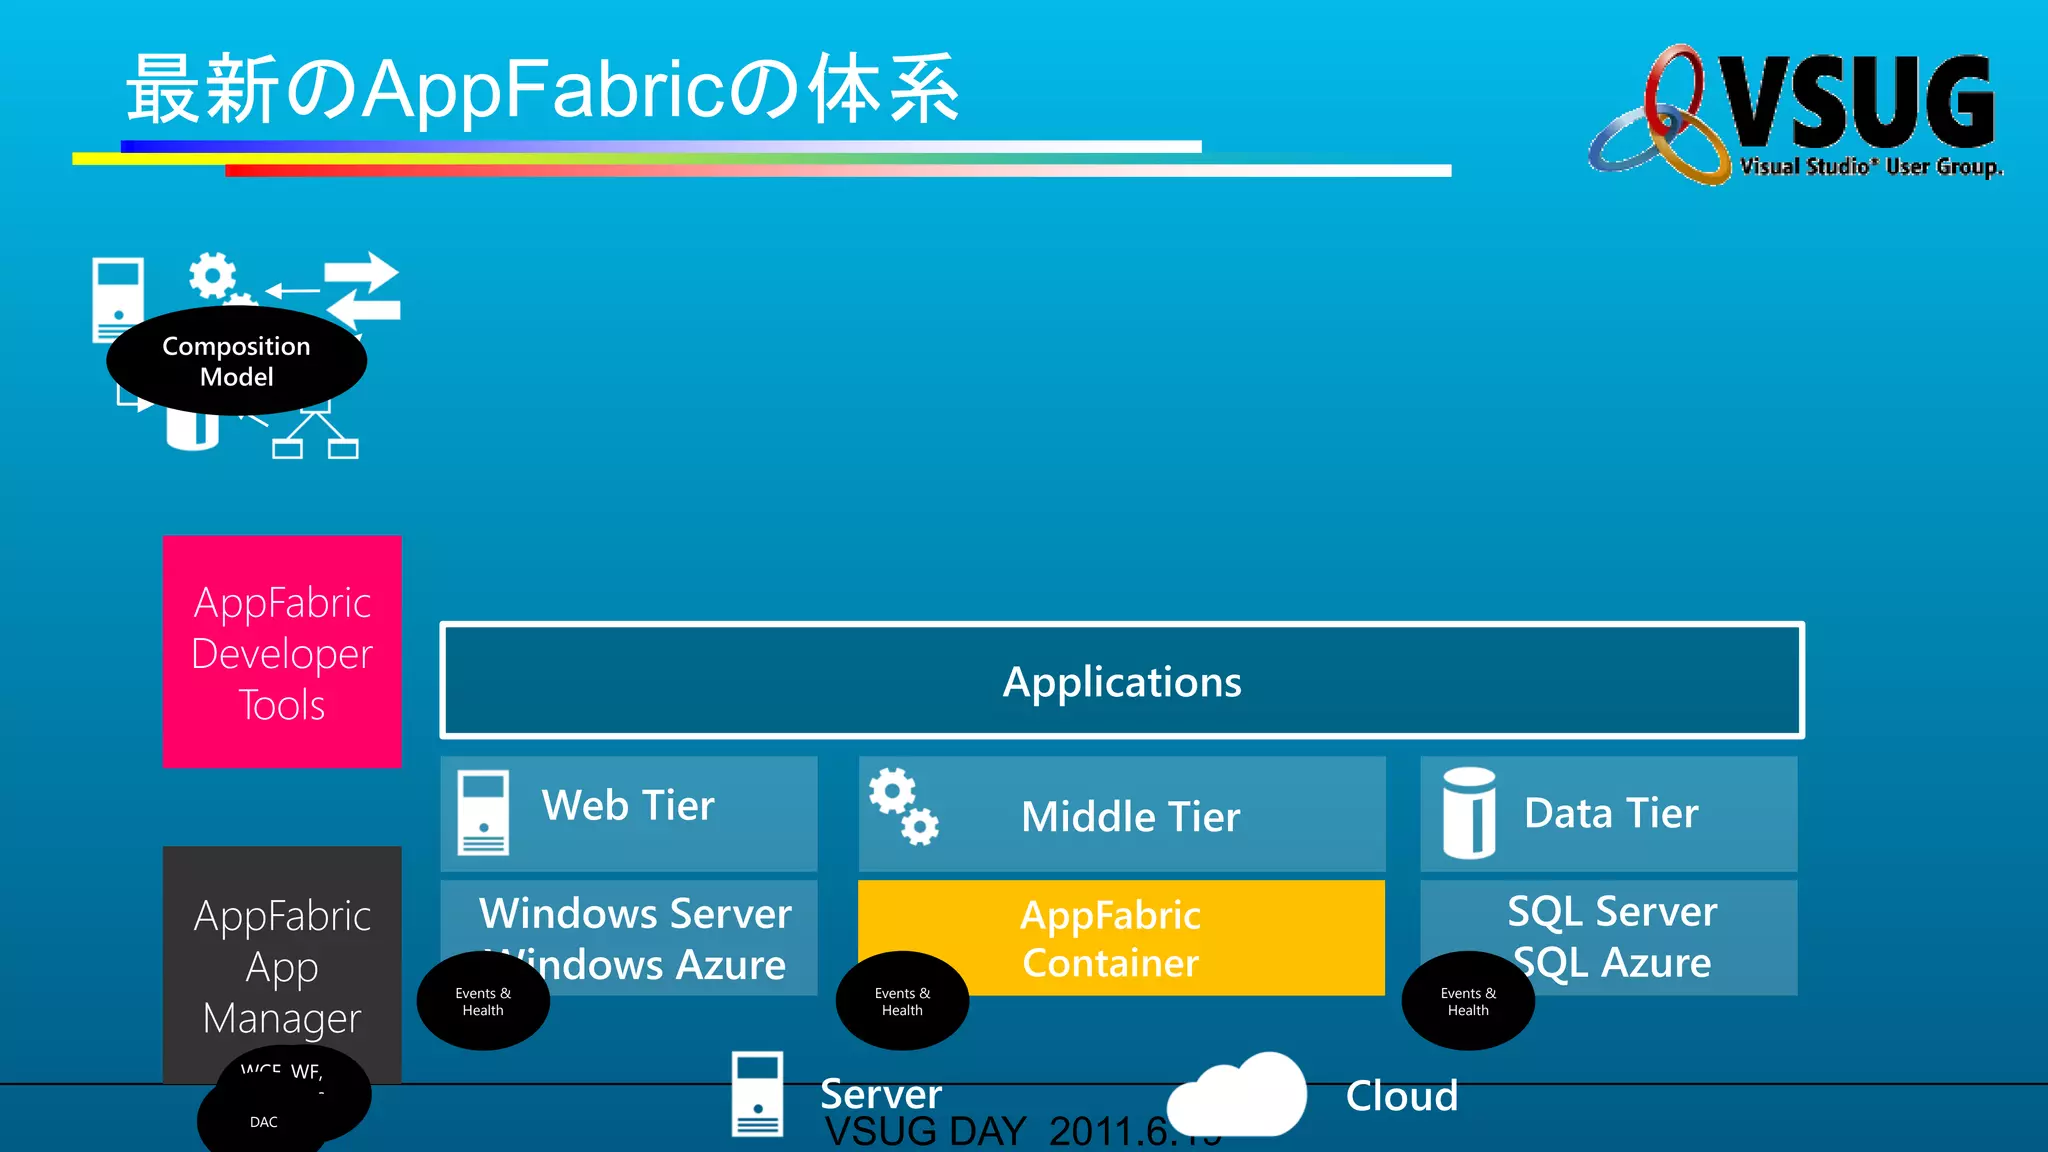Click Events & Health oval under Web Tier
Image resolution: width=2048 pixels, height=1152 pixels.
(483, 1001)
